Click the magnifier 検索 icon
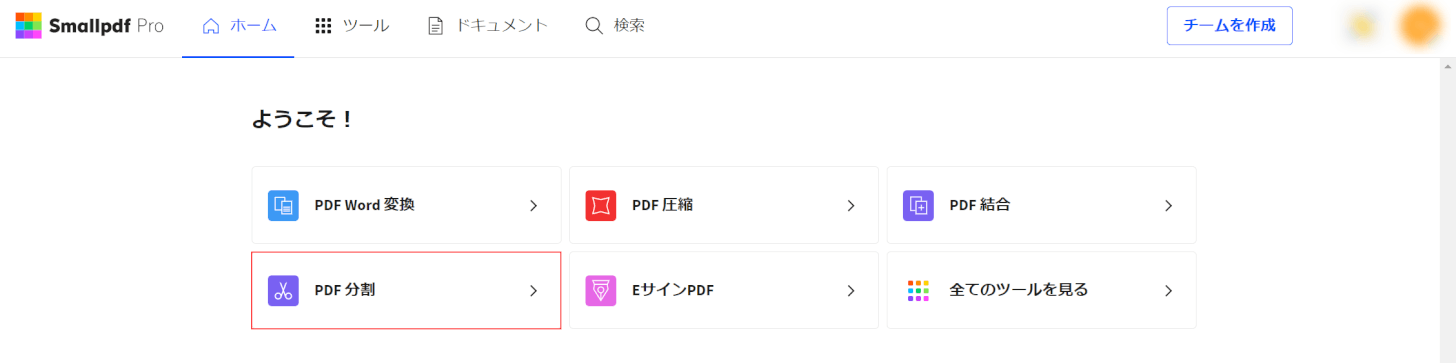 coord(594,26)
